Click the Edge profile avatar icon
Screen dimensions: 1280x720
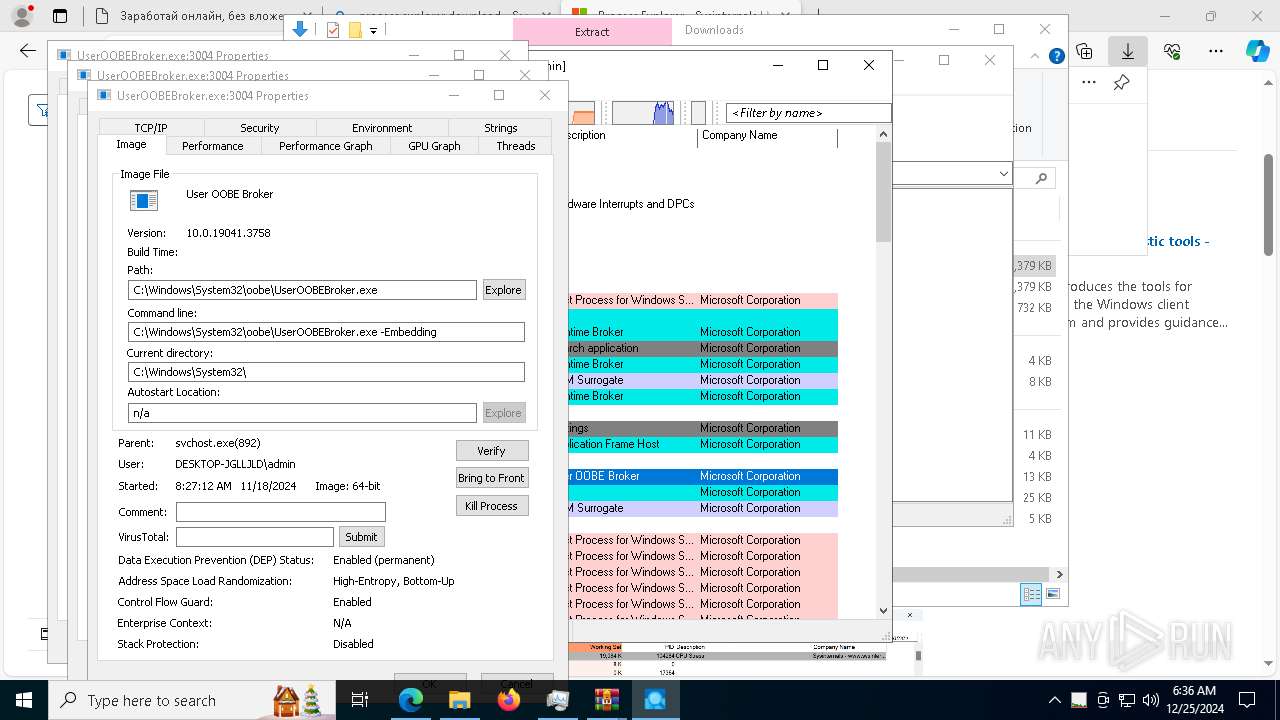click(21, 16)
